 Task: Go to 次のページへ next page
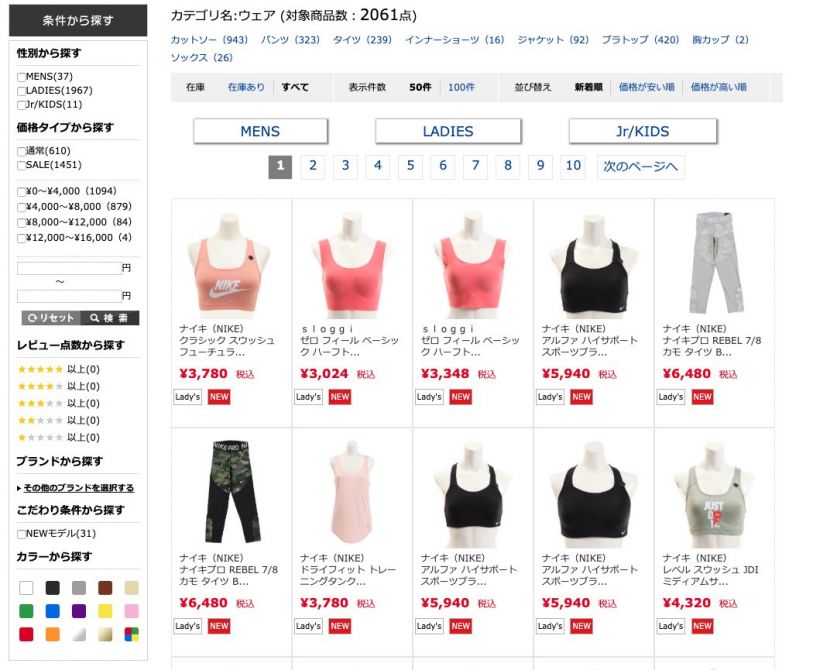pos(640,166)
